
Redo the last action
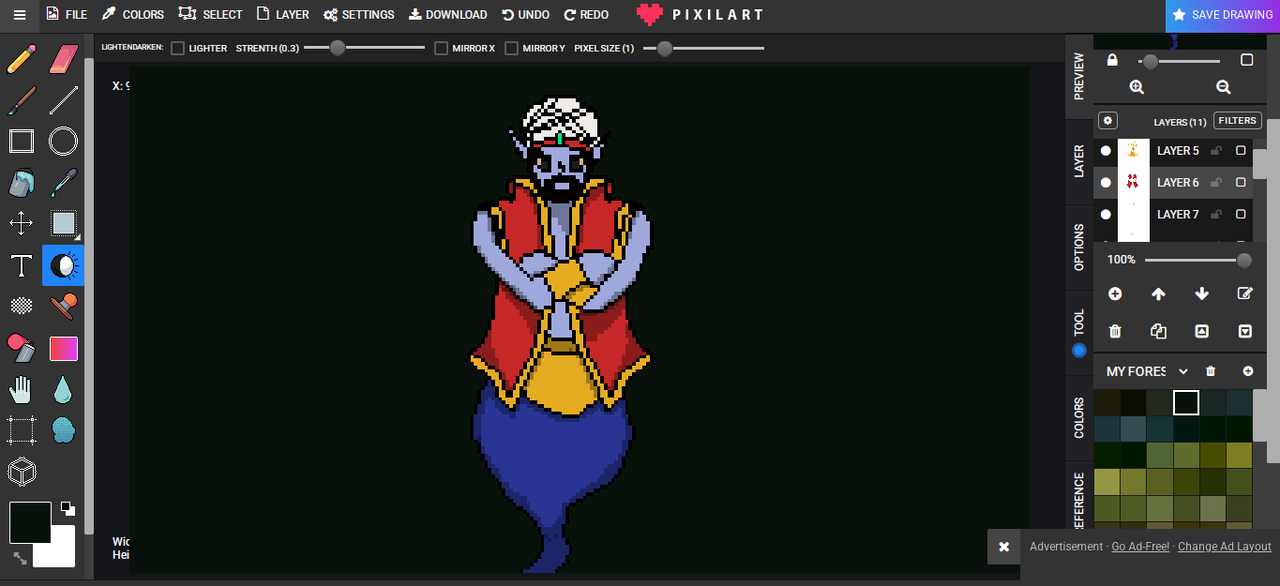click(x=586, y=15)
